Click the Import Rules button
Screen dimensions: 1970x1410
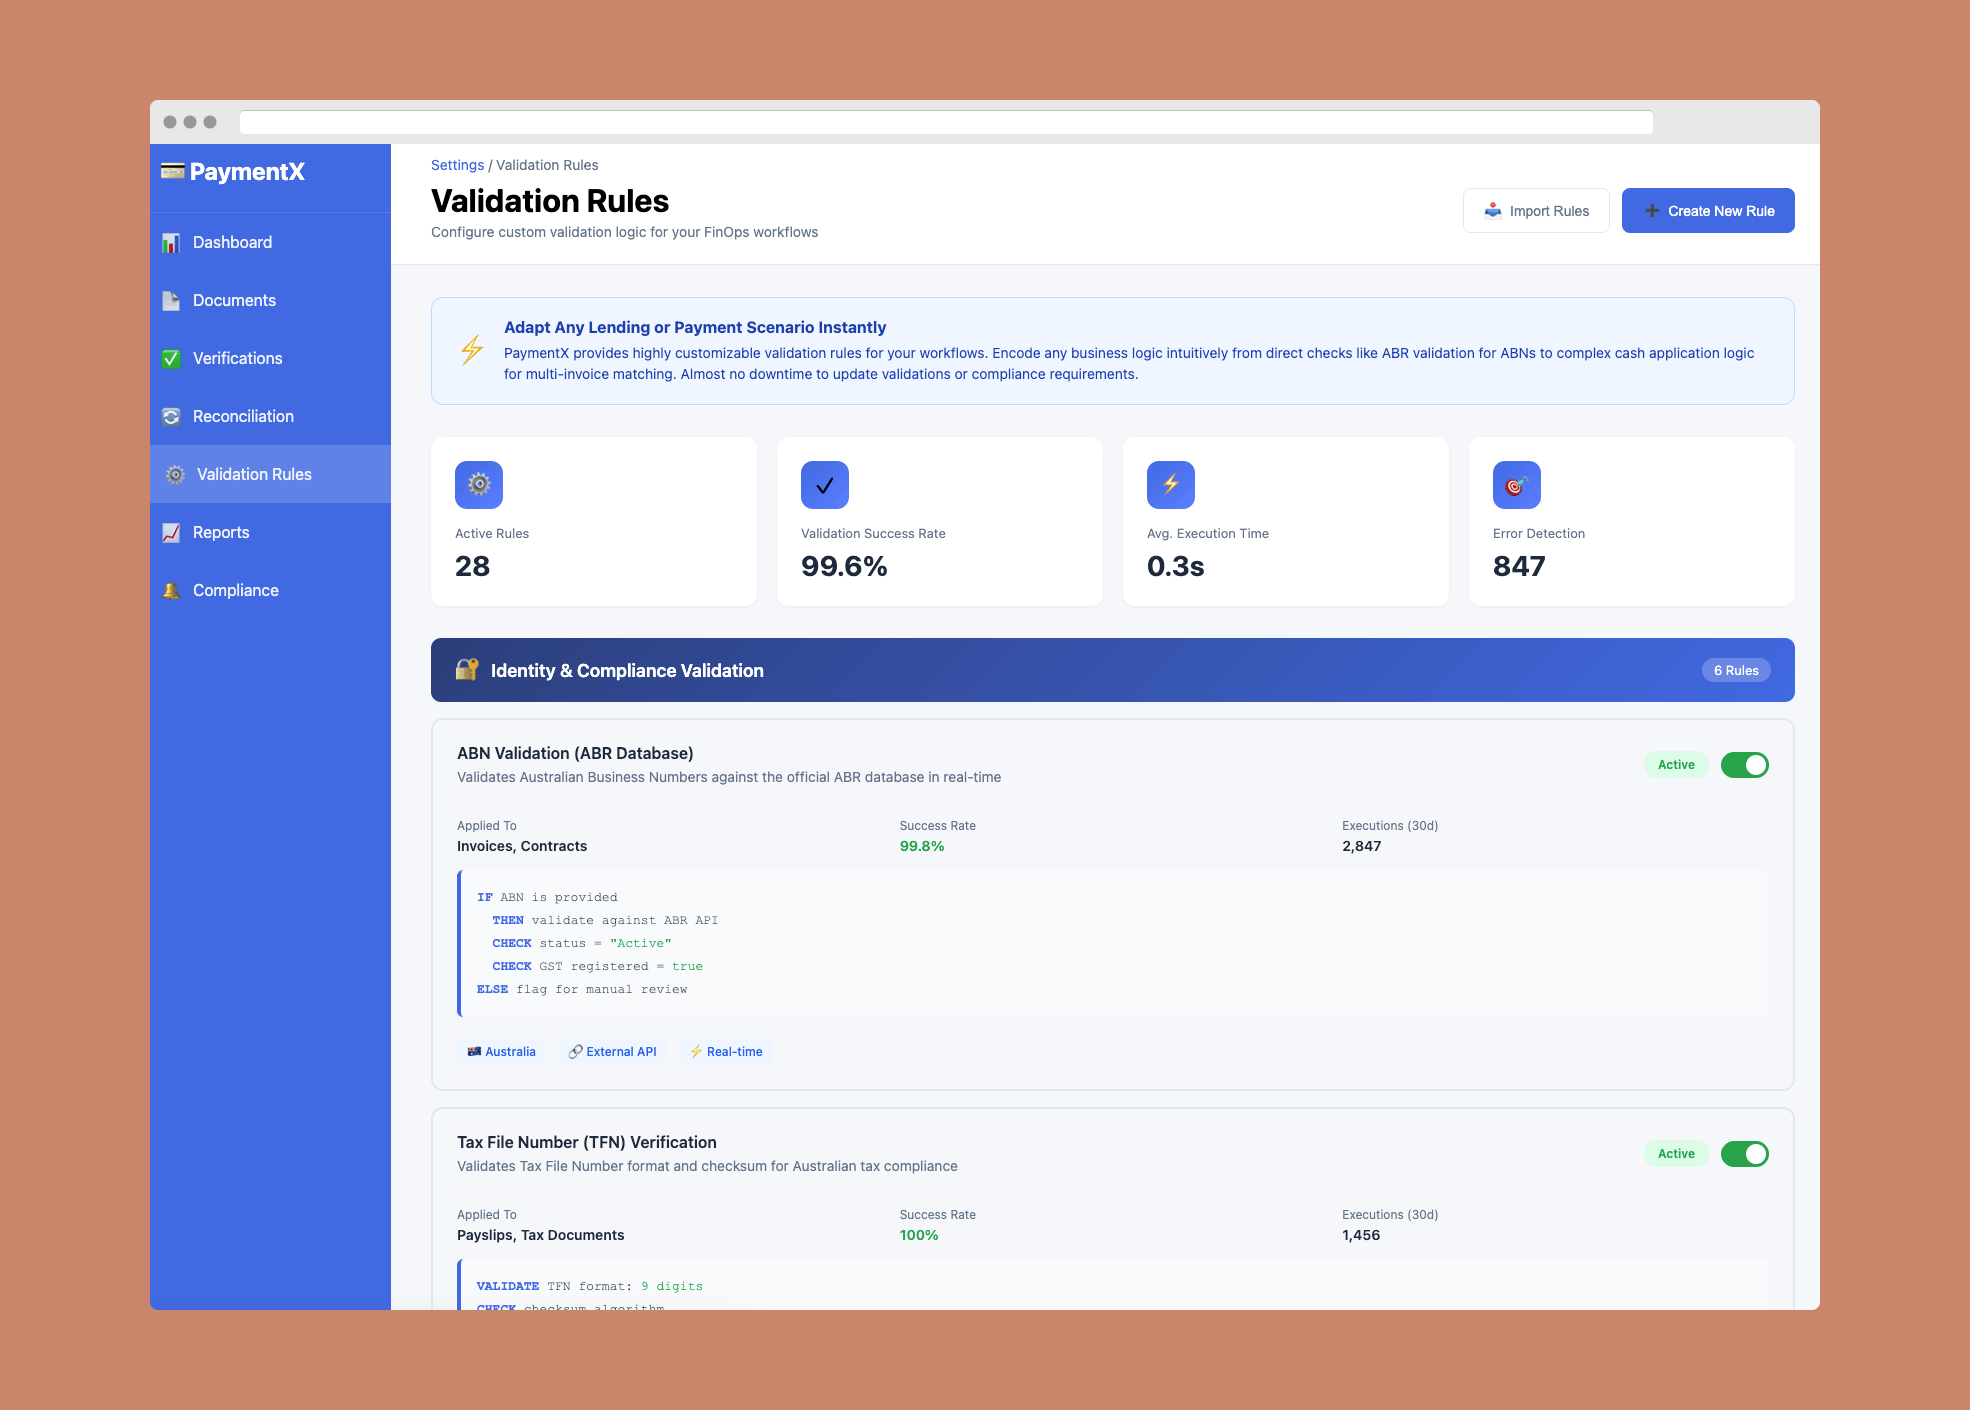(1536, 211)
